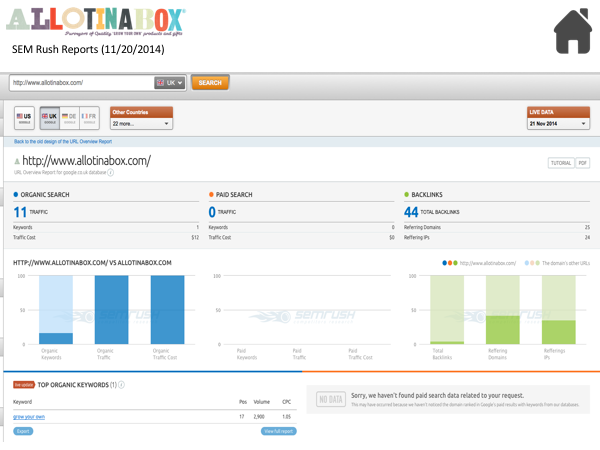Click the URL vs domain comparison heading
This screenshot has width=600, height=450.
pos(92,263)
